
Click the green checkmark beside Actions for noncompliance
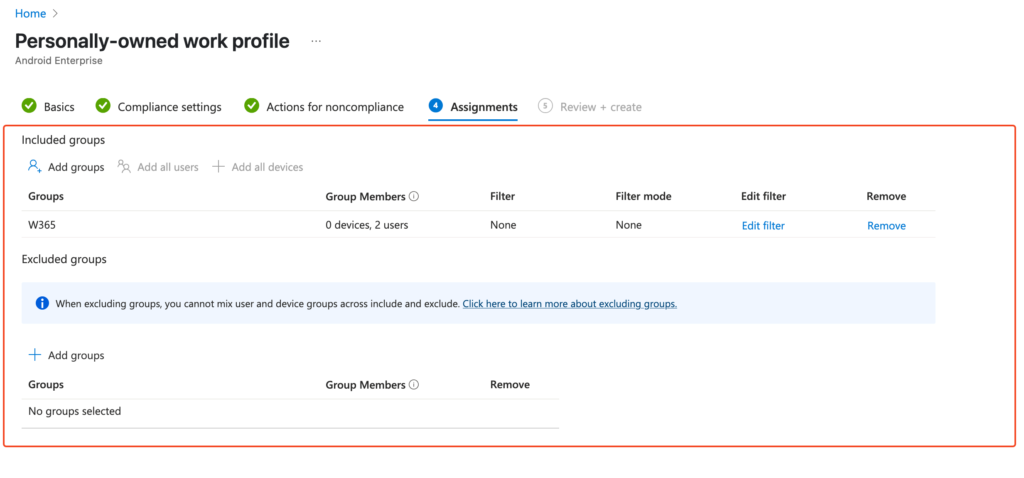(251, 106)
